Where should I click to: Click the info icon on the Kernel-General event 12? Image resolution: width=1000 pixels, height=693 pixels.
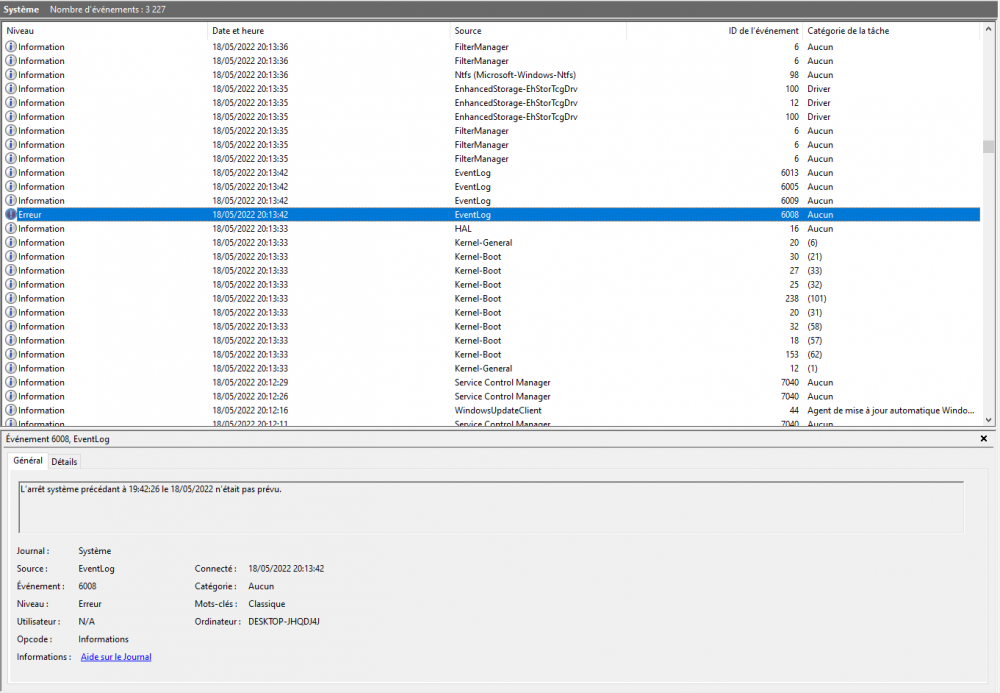12,369
